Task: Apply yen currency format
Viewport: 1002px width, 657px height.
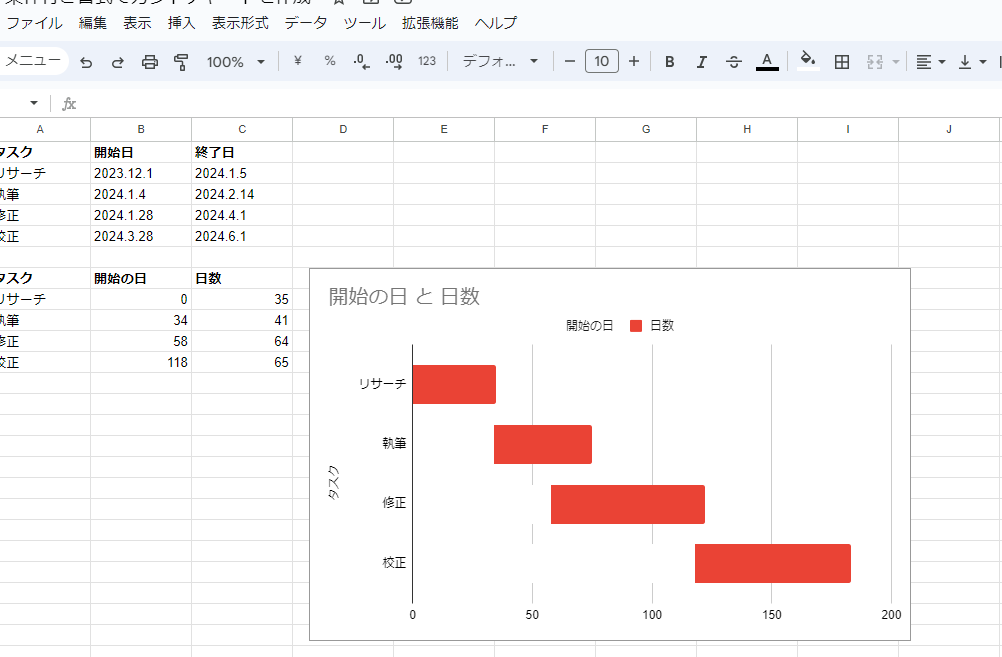Action: tap(297, 62)
